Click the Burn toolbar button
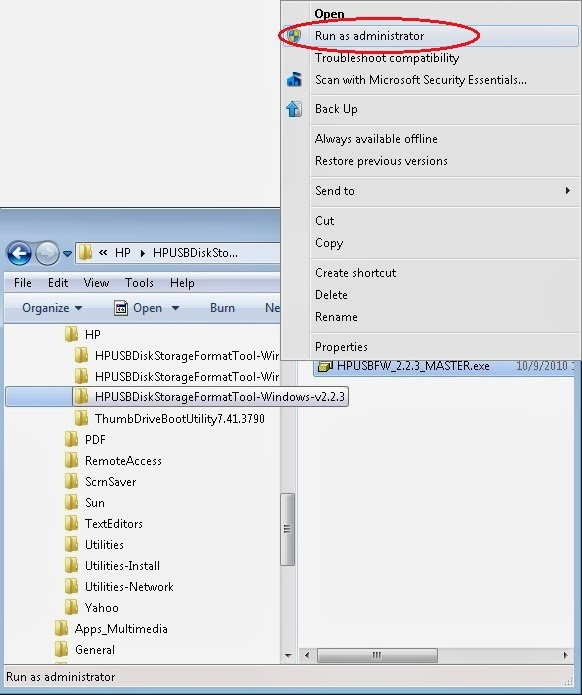Viewport: 582px width, 695px height. coord(222,308)
